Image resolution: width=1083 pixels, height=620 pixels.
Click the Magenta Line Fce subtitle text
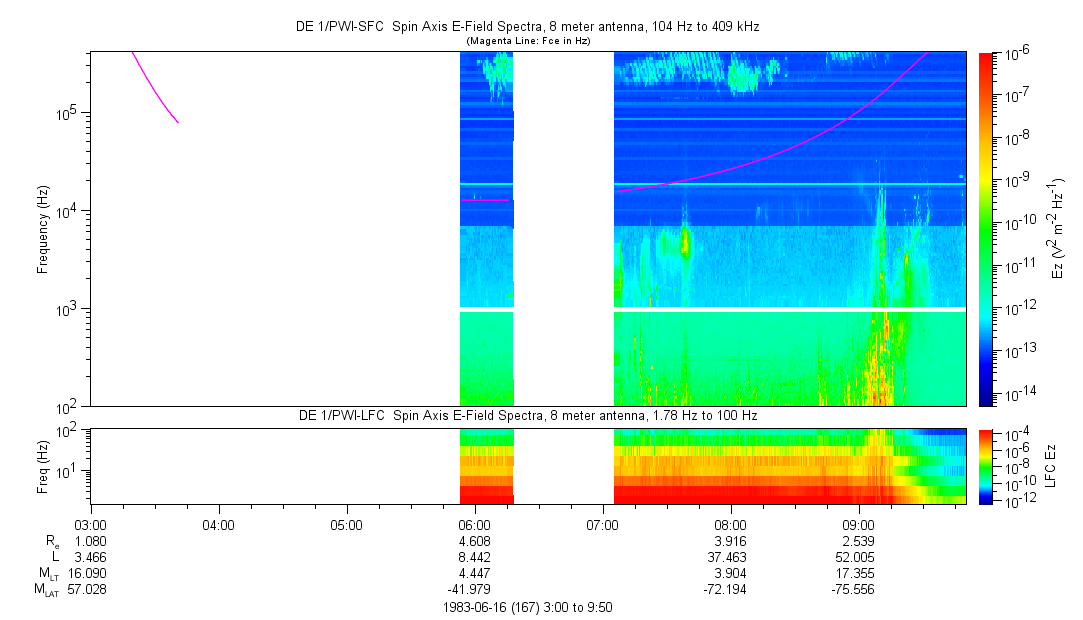coord(529,40)
